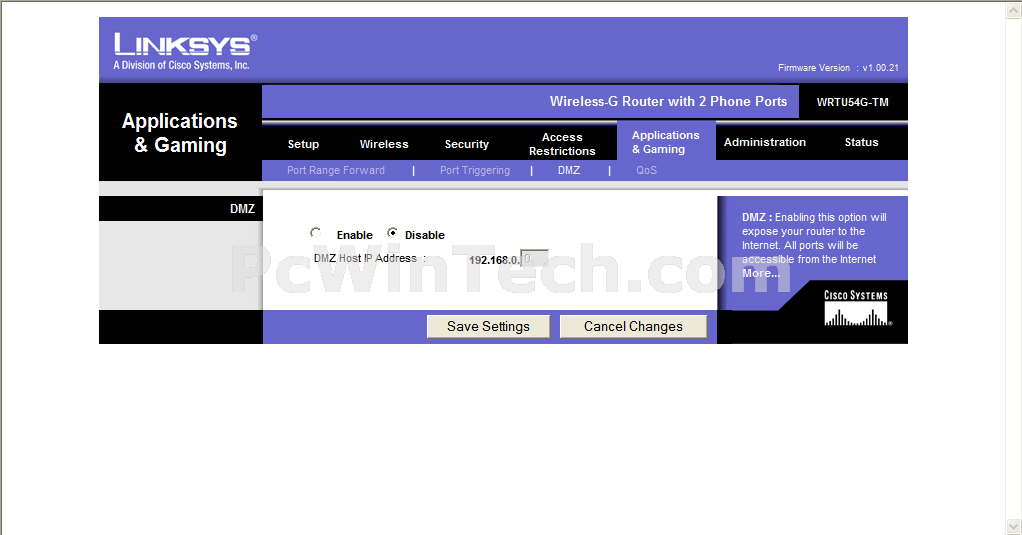
Task: Go to Port Range Forward subtab
Action: (336, 170)
